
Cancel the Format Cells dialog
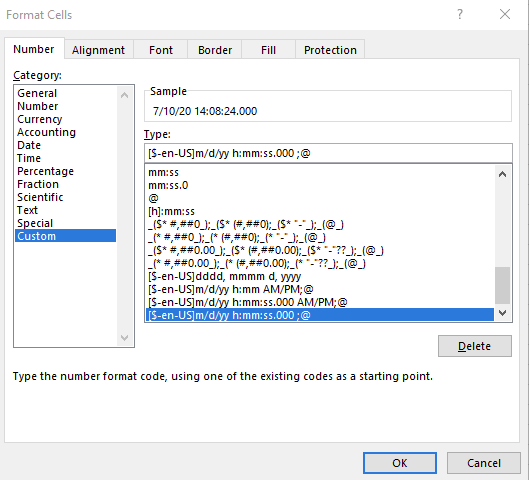pyautogui.click(x=484, y=463)
